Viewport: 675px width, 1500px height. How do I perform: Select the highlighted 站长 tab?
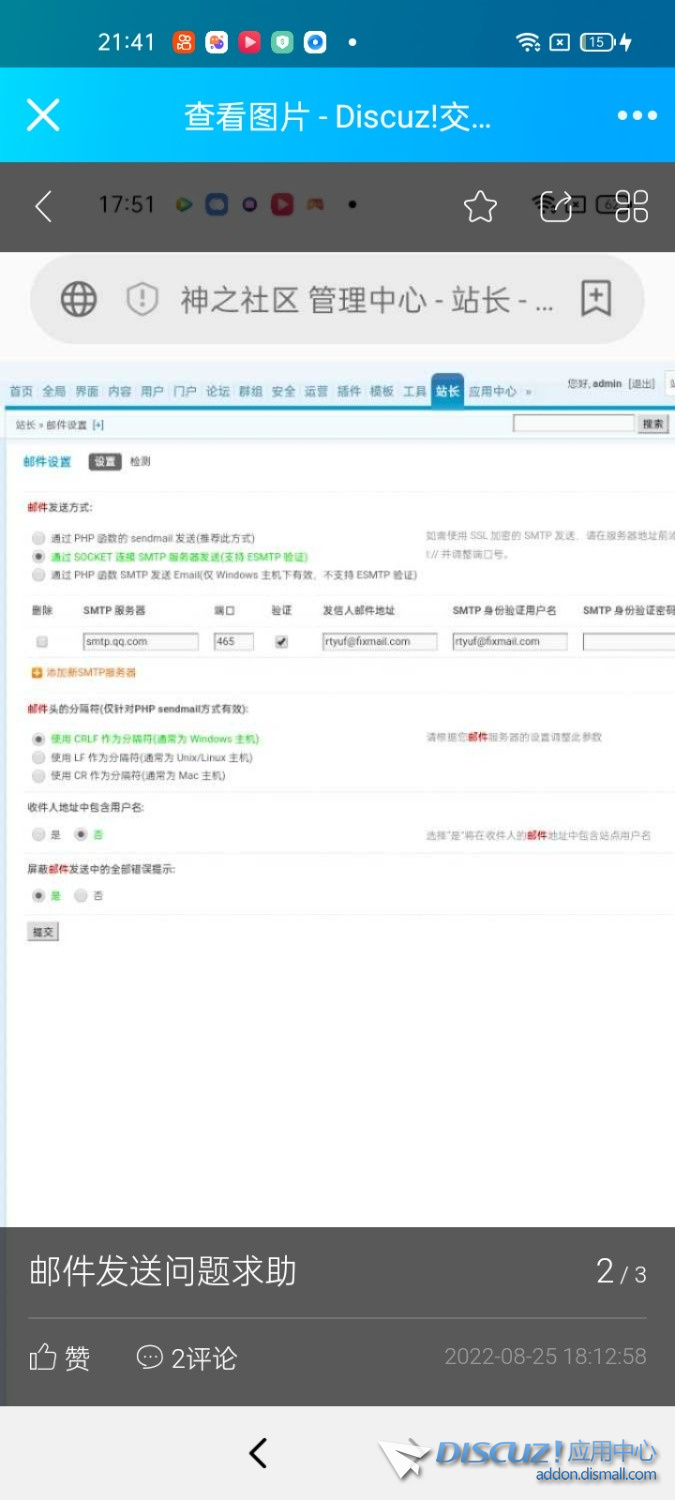coord(448,390)
